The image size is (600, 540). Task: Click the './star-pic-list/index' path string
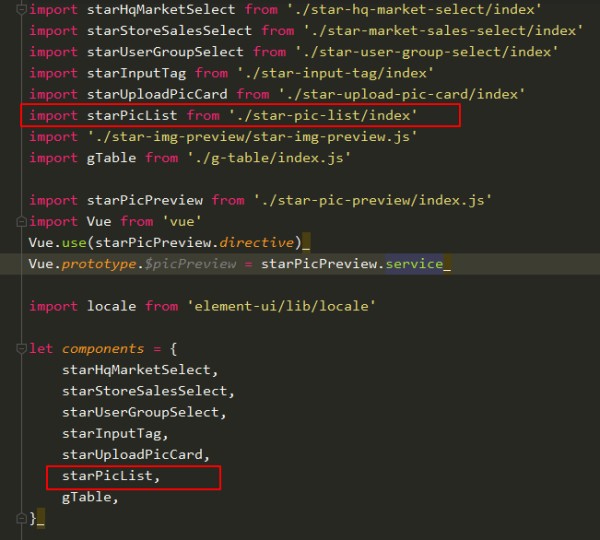coord(323,116)
